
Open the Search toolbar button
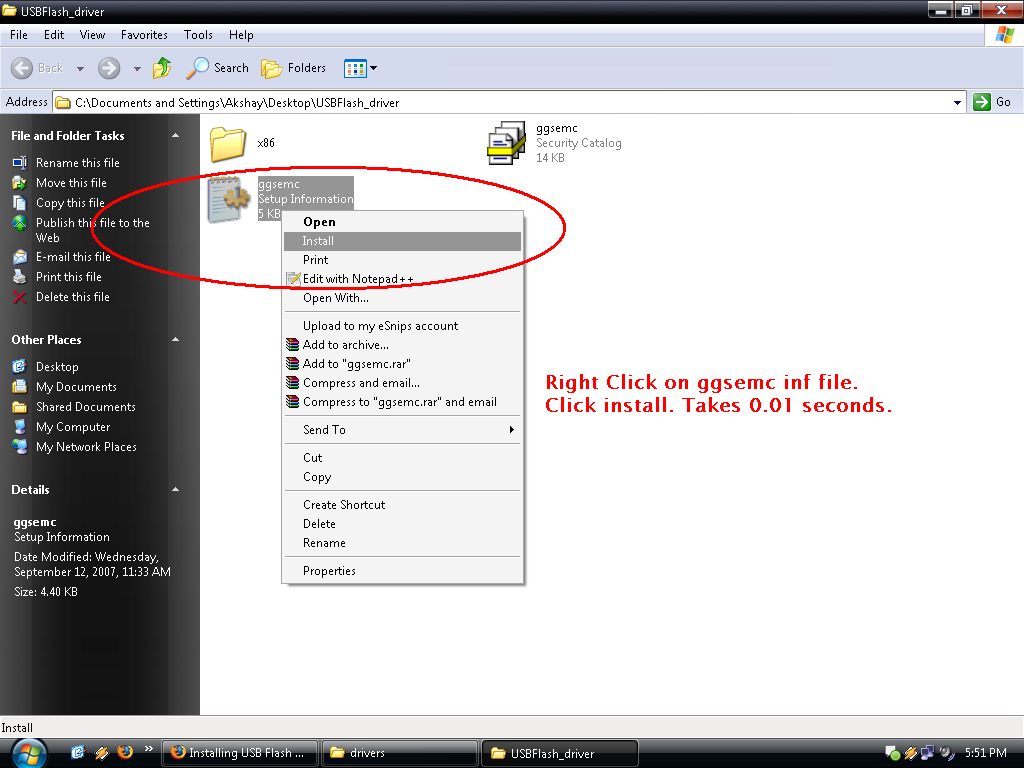[217, 68]
